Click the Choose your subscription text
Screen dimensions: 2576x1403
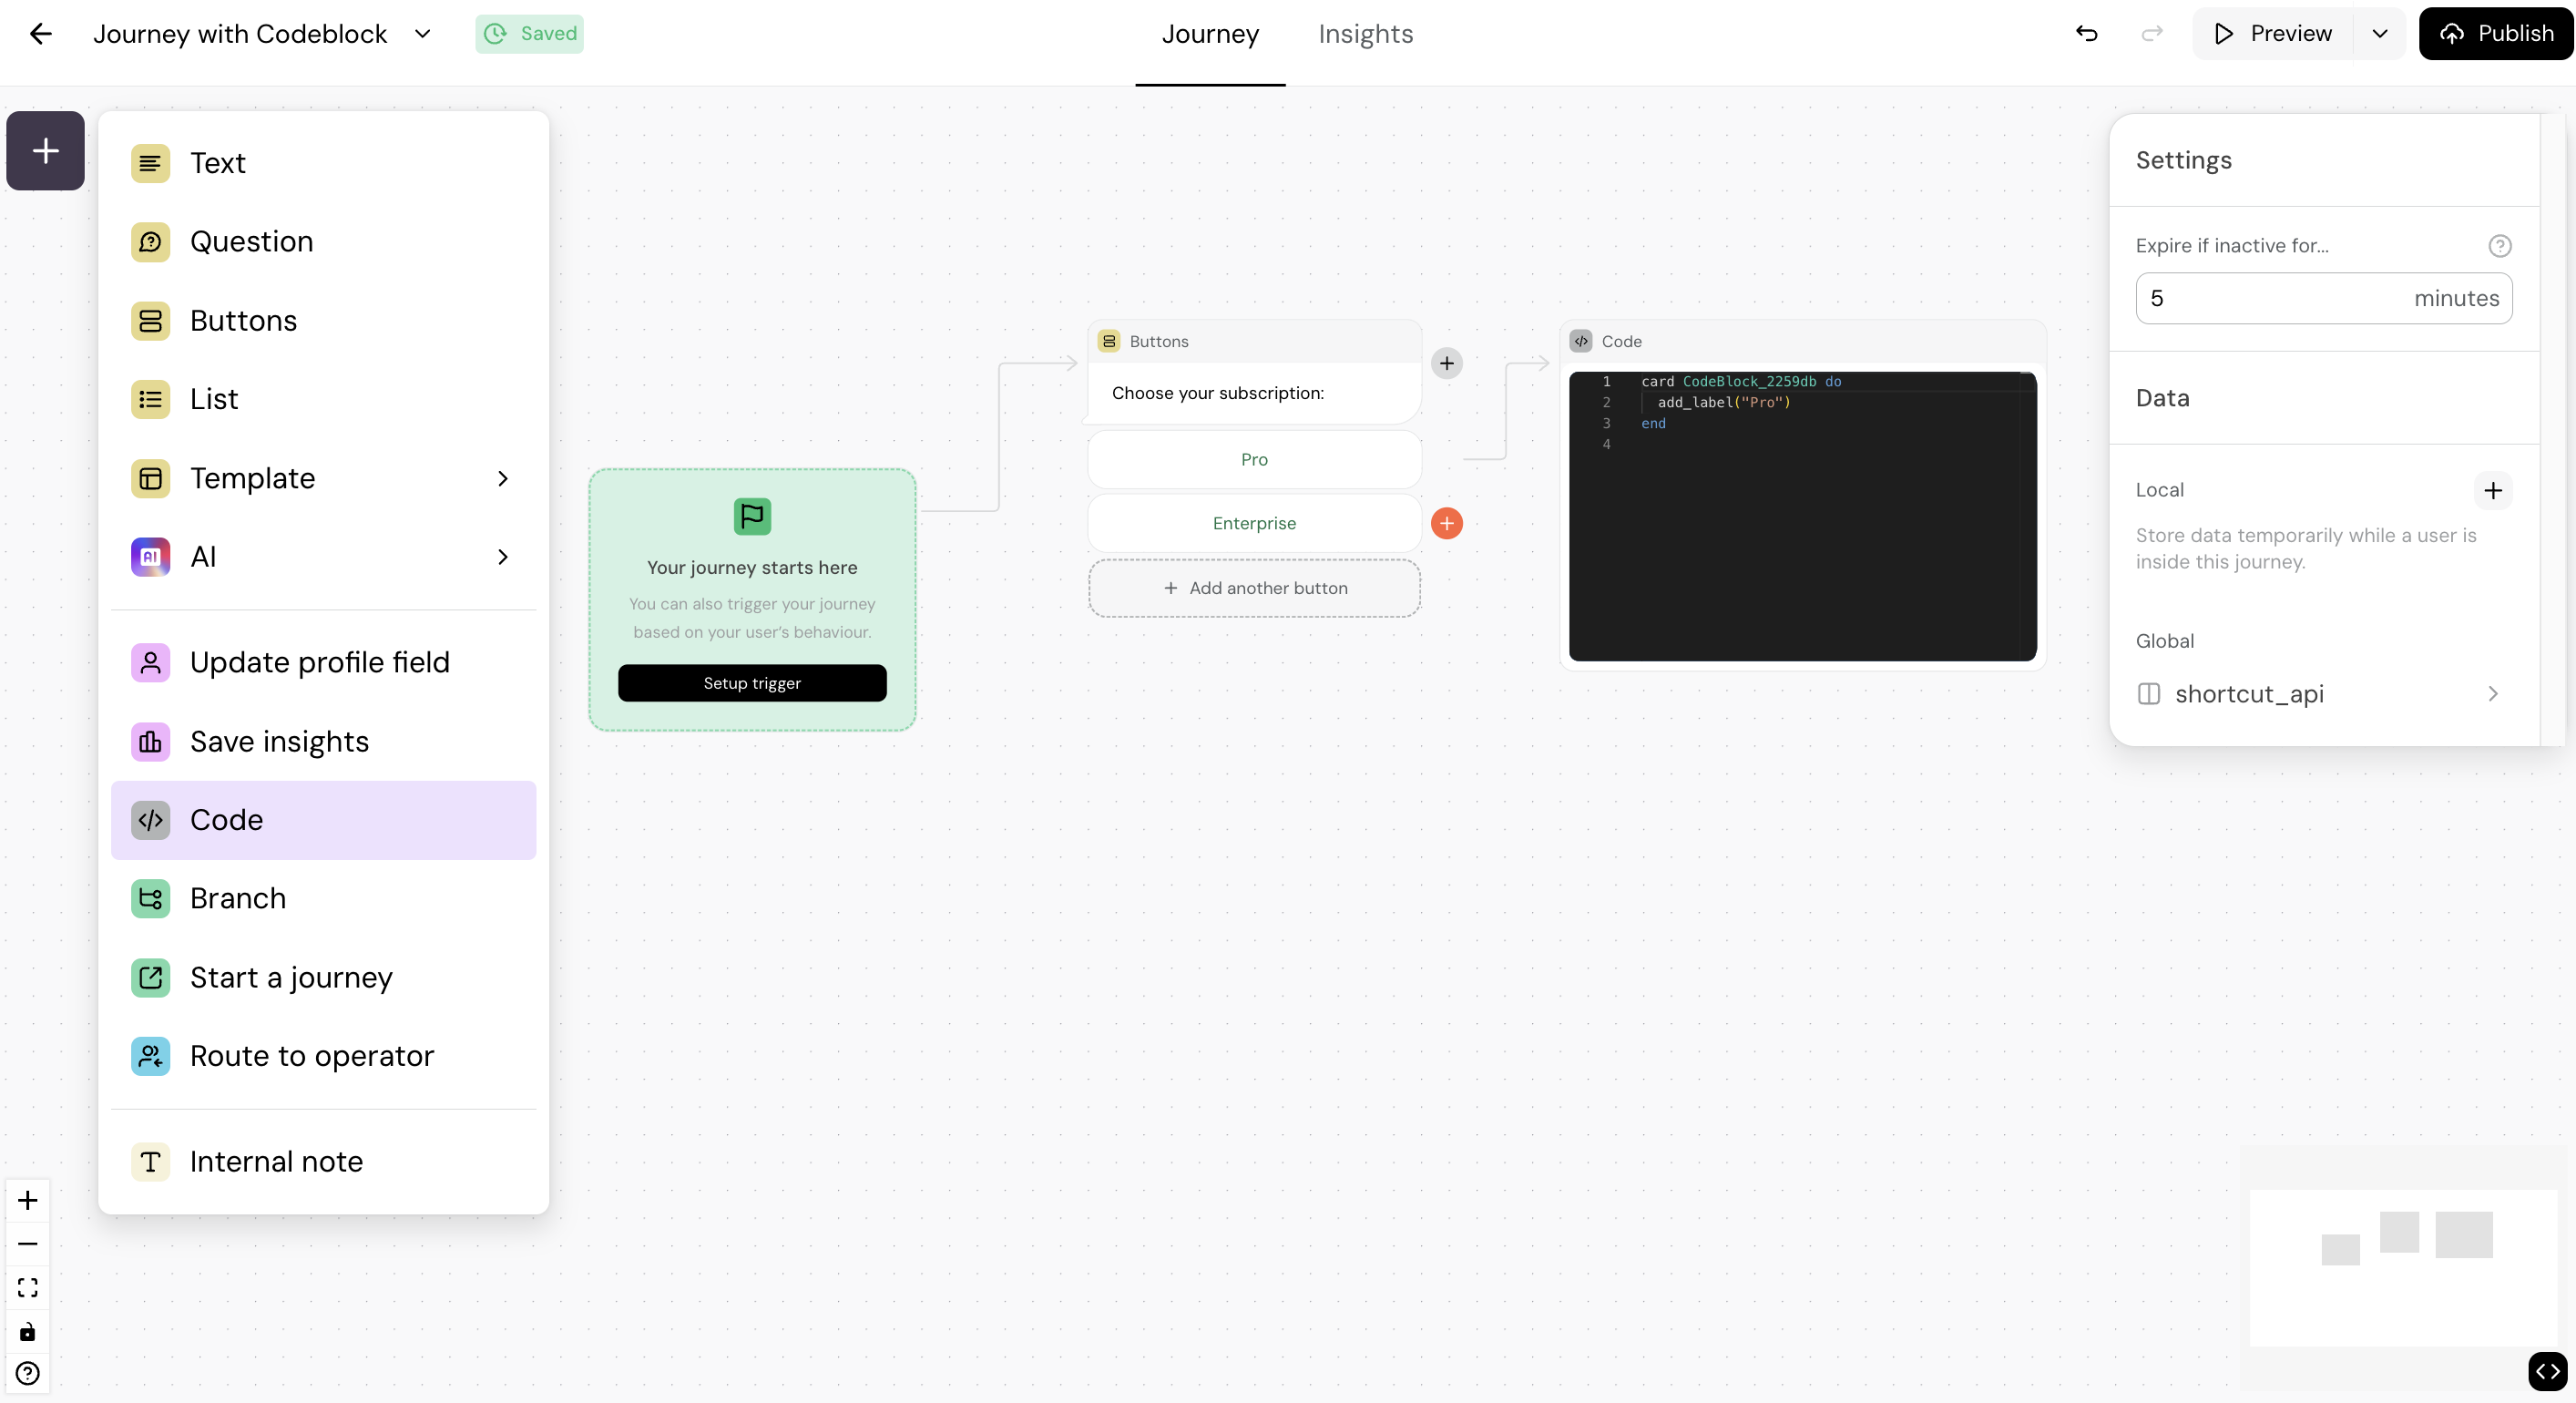pyautogui.click(x=1217, y=394)
